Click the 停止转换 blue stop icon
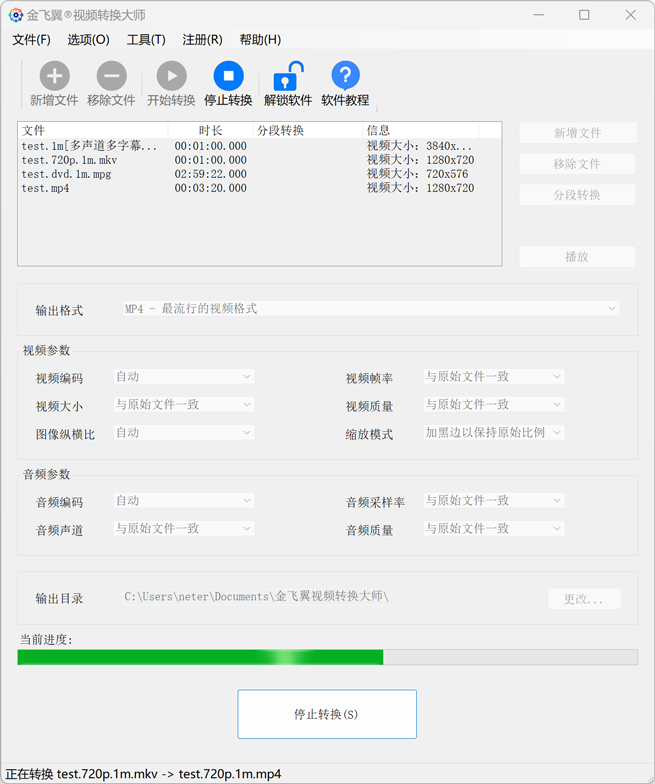The image size is (655, 784). pyautogui.click(x=228, y=76)
